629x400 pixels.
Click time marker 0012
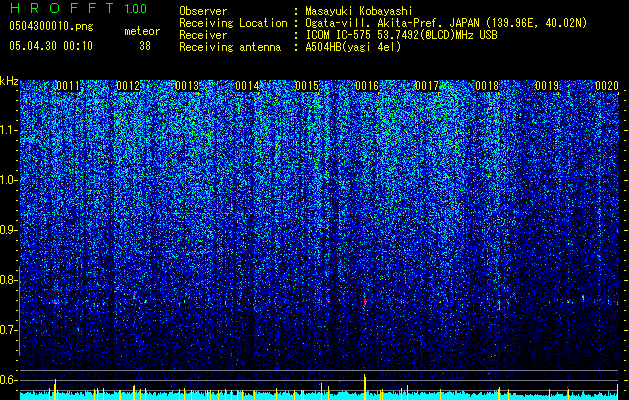click(x=128, y=86)
